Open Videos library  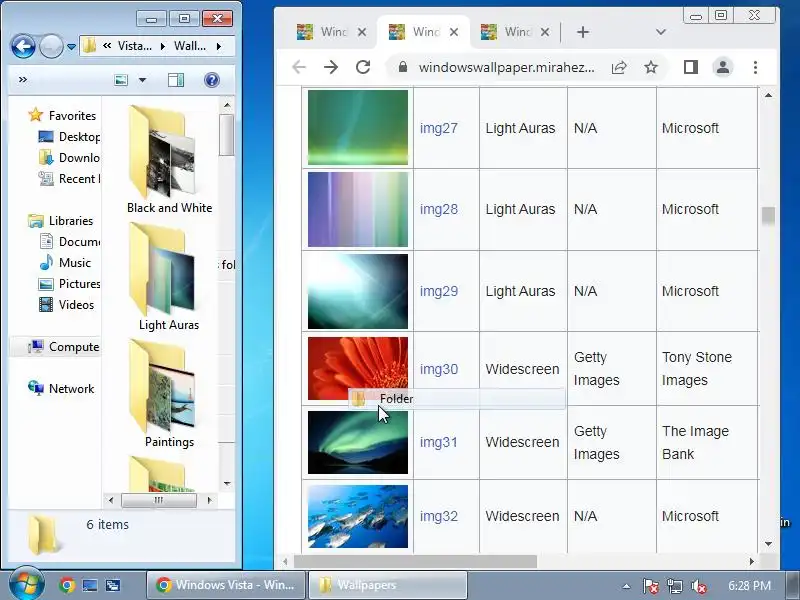point(66,305)
